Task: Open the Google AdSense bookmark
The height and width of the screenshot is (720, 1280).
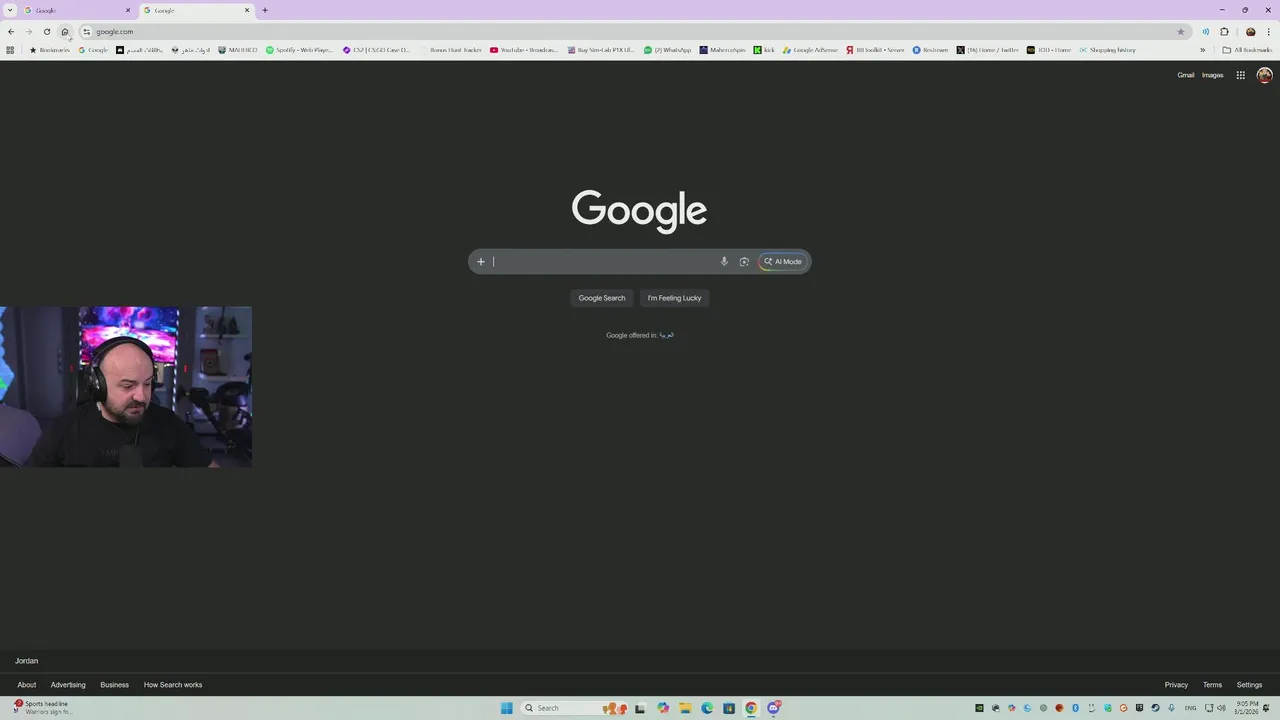Action: pos(810,50)
